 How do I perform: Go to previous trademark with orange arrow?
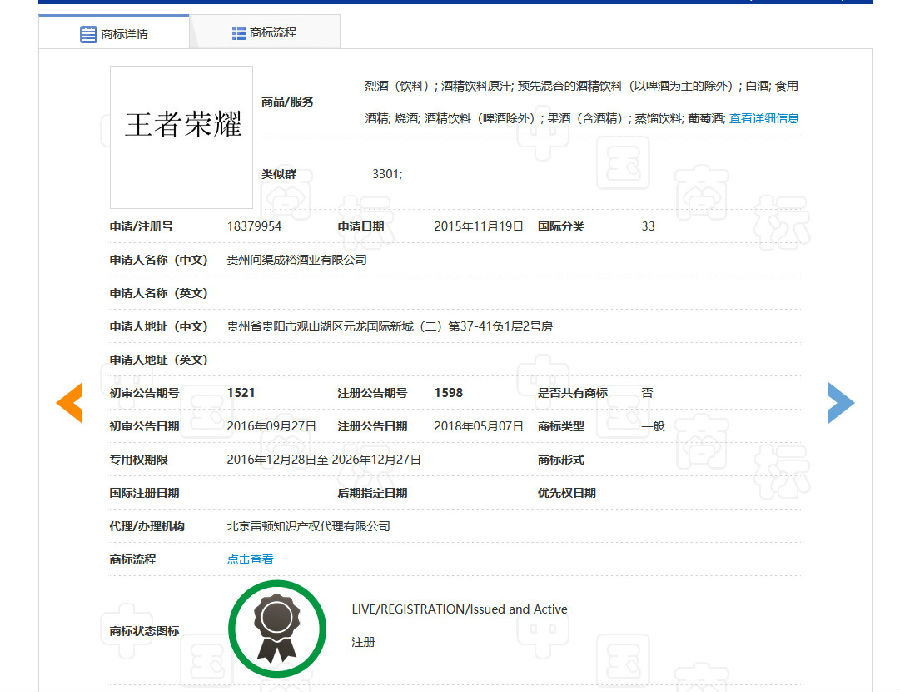[69, 401]
